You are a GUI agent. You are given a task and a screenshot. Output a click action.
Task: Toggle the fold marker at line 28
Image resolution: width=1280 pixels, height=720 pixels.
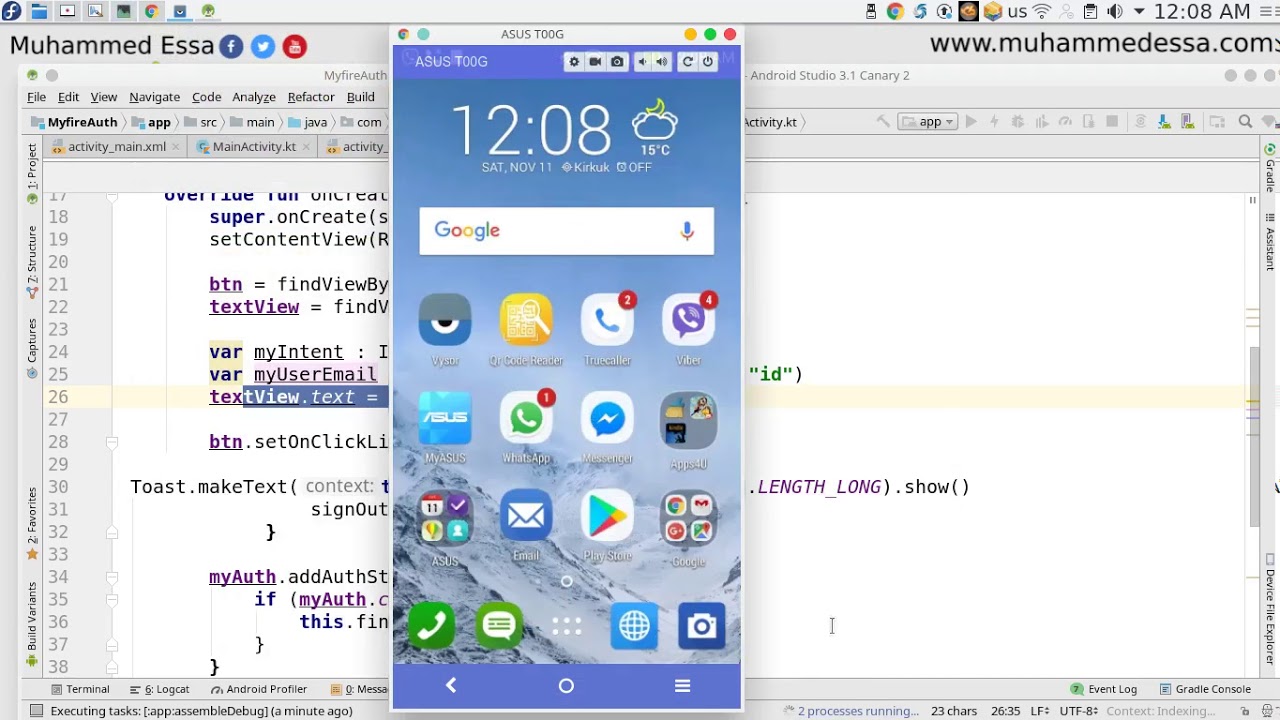click(x=111, y=442)
